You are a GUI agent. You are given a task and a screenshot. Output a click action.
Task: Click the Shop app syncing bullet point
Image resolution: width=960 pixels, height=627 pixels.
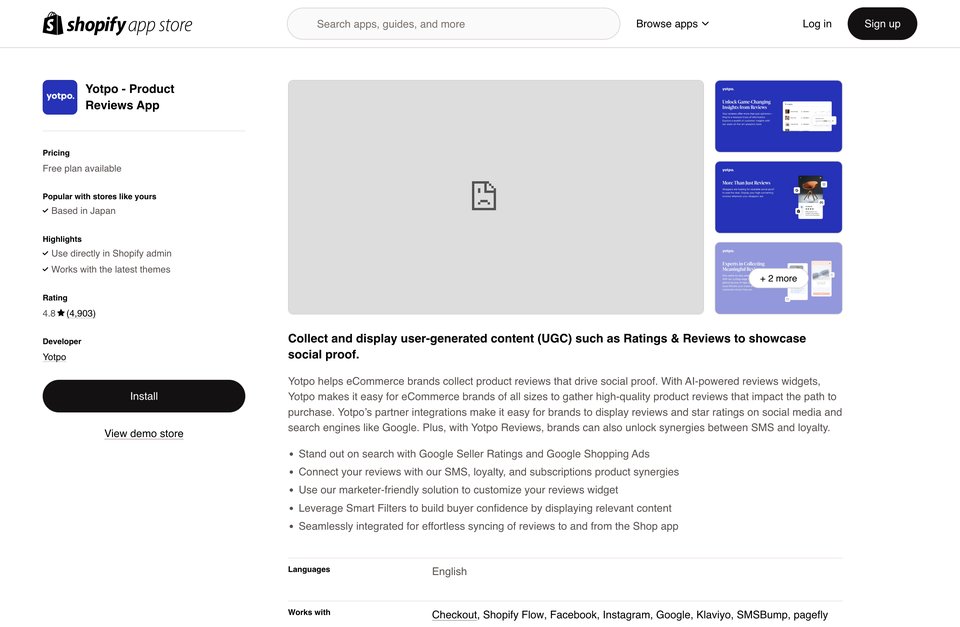coord(488,526)
